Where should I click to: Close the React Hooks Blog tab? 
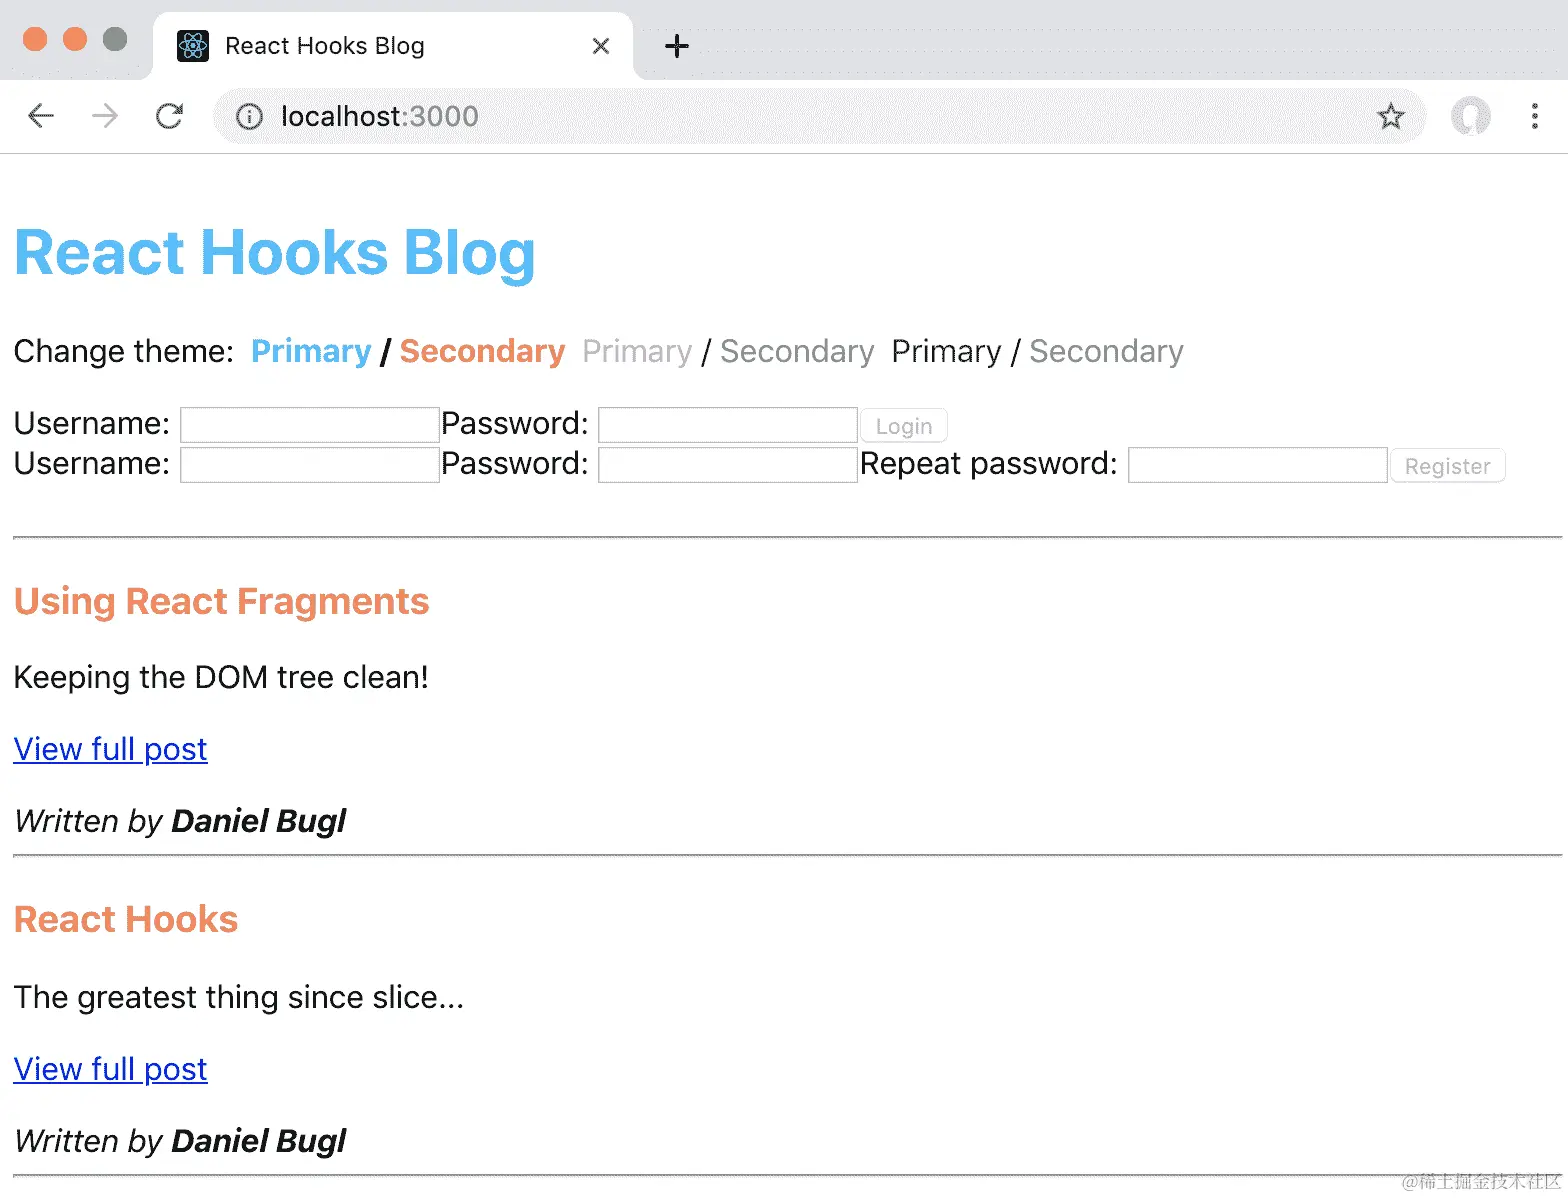click(x=601, y=46)
